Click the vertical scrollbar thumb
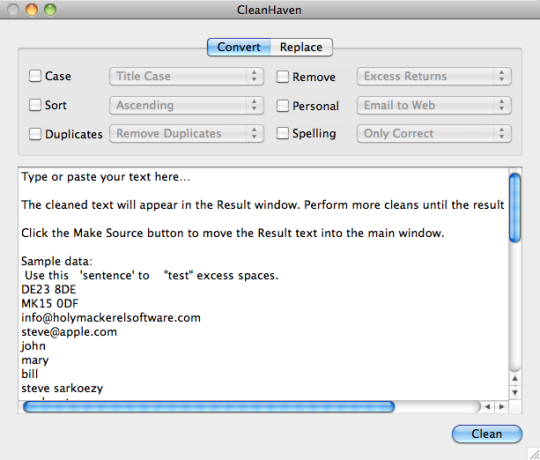This screenshot has height=460, width=540. [x=515, y=208]
